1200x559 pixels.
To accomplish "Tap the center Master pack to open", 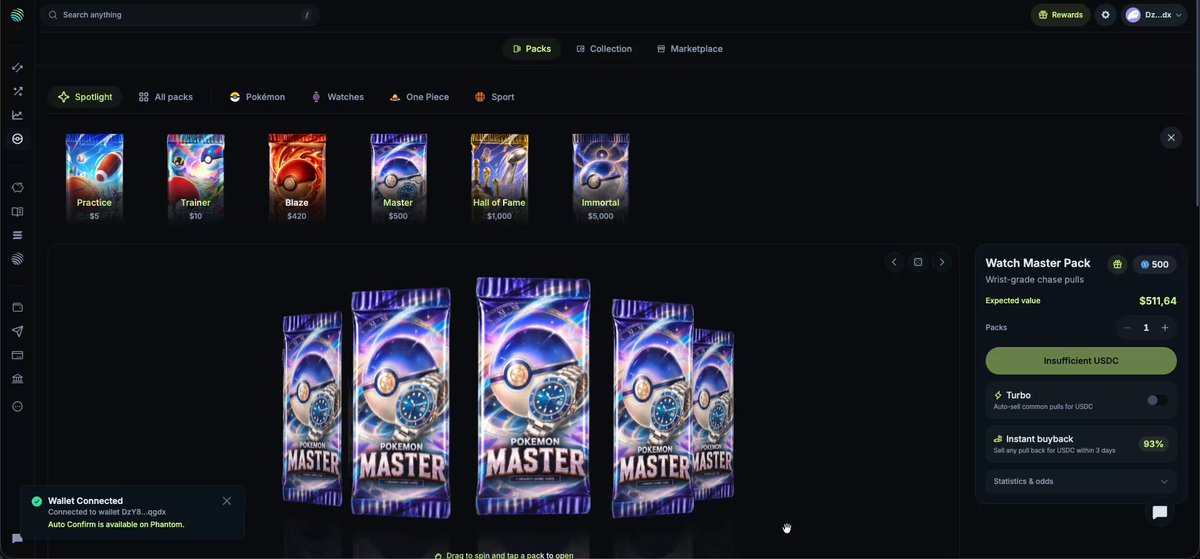I will tap(534, 395).
